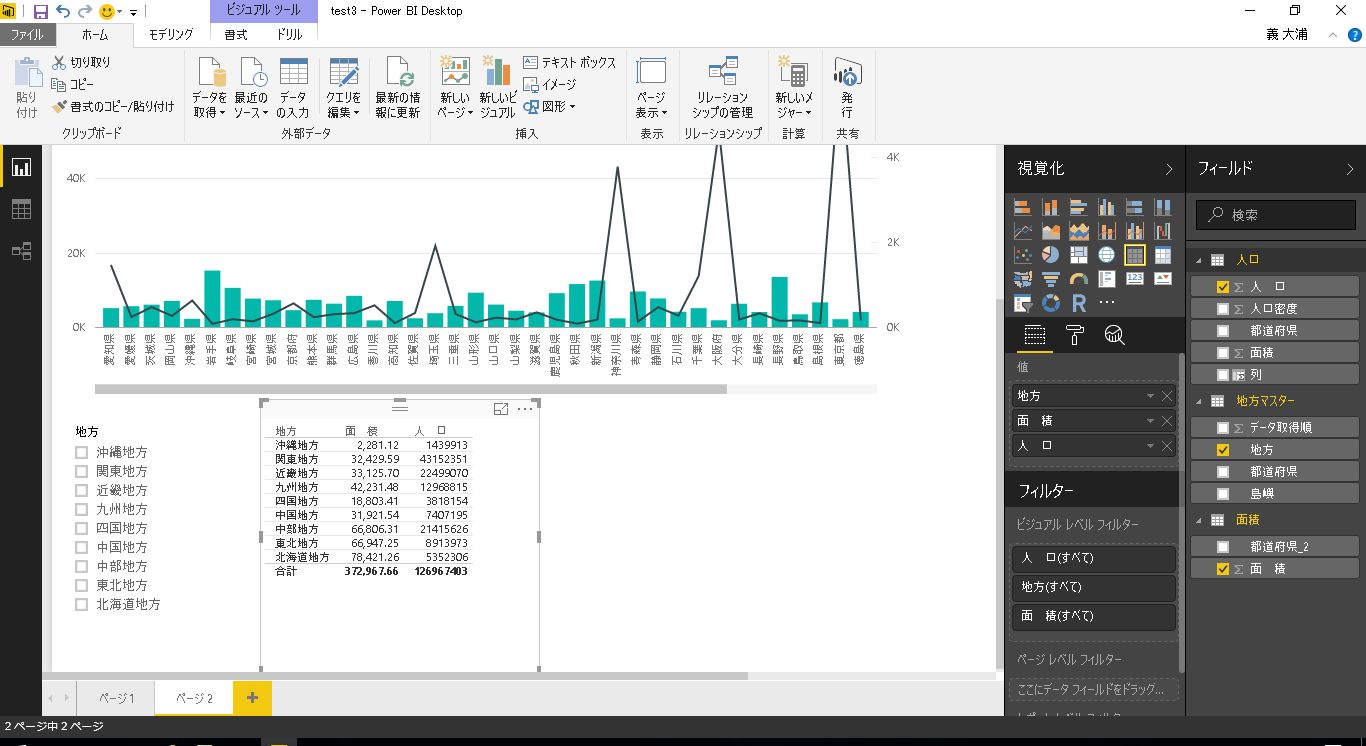
Task: Remove 人 口 from values with X
Action: click(x=1166, y=446)
